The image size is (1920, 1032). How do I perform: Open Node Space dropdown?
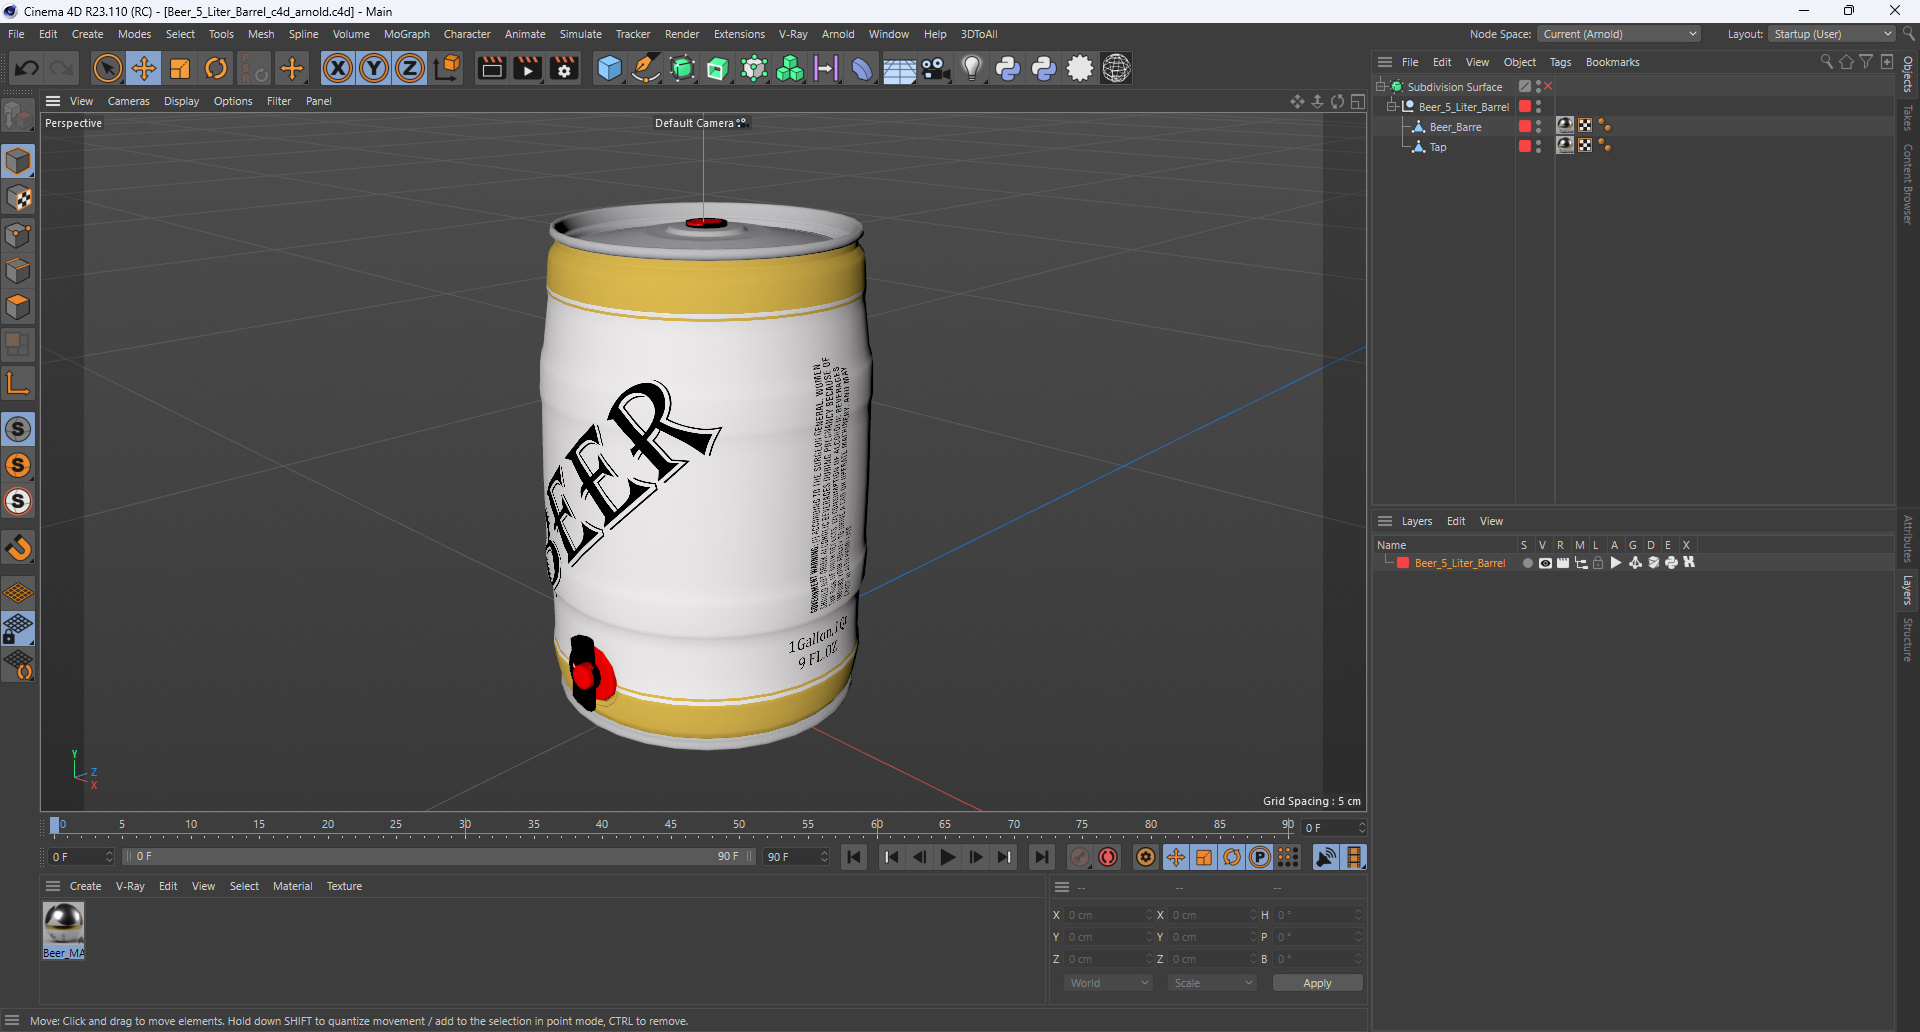pos(1618,34)
